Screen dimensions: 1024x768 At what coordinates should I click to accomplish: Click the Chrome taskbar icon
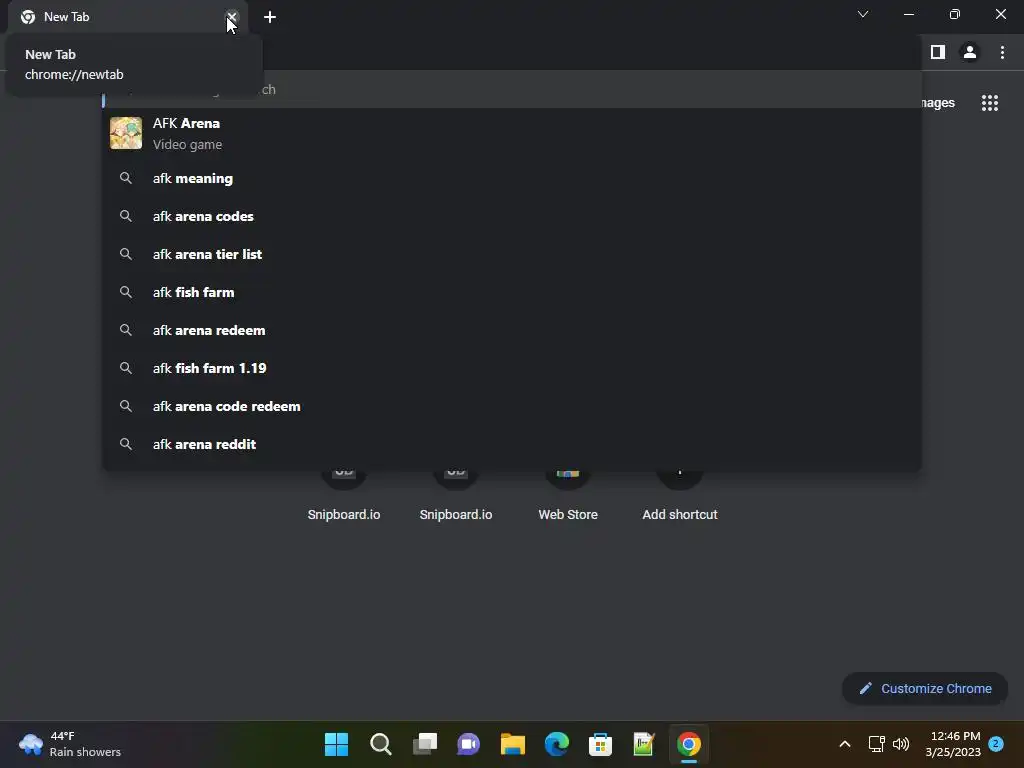click(688, 744)
